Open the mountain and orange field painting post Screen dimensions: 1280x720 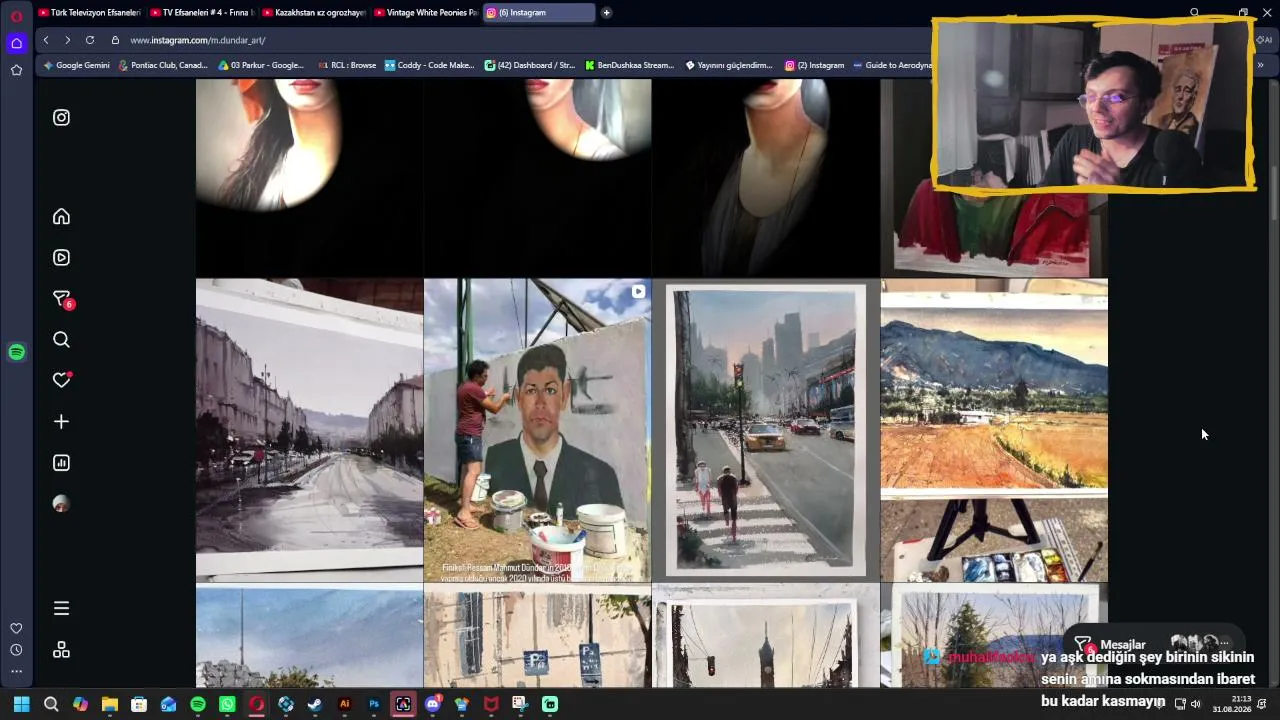click(x=994, y=430)
